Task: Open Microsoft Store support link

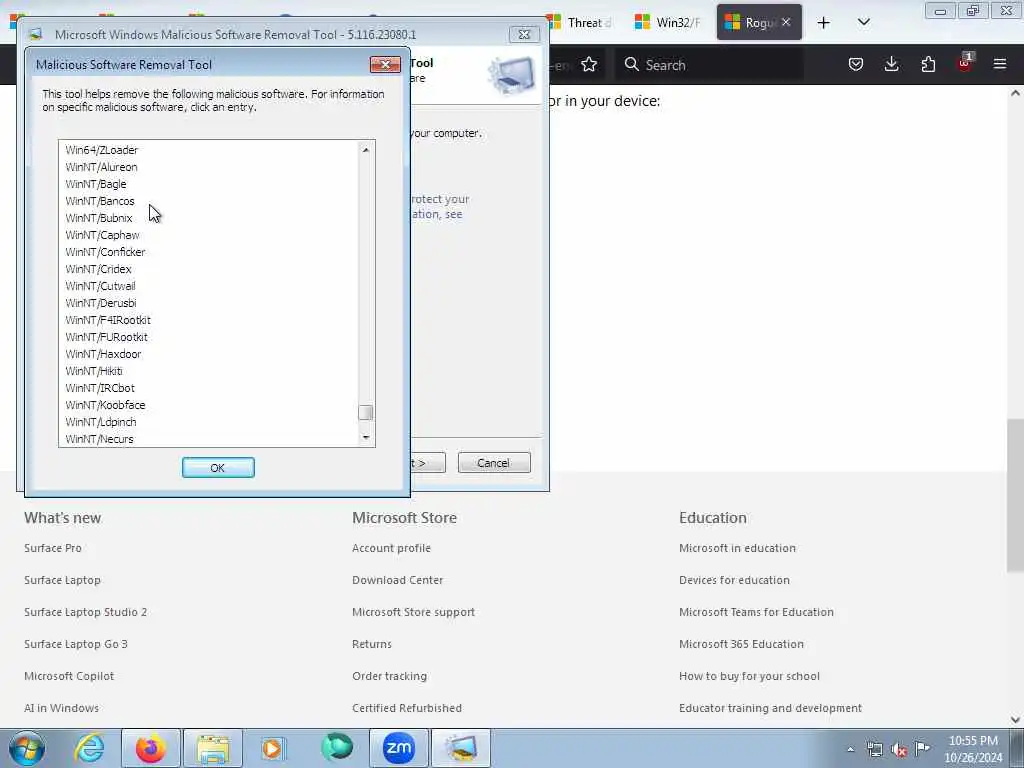Action: (x=413, y=612)
